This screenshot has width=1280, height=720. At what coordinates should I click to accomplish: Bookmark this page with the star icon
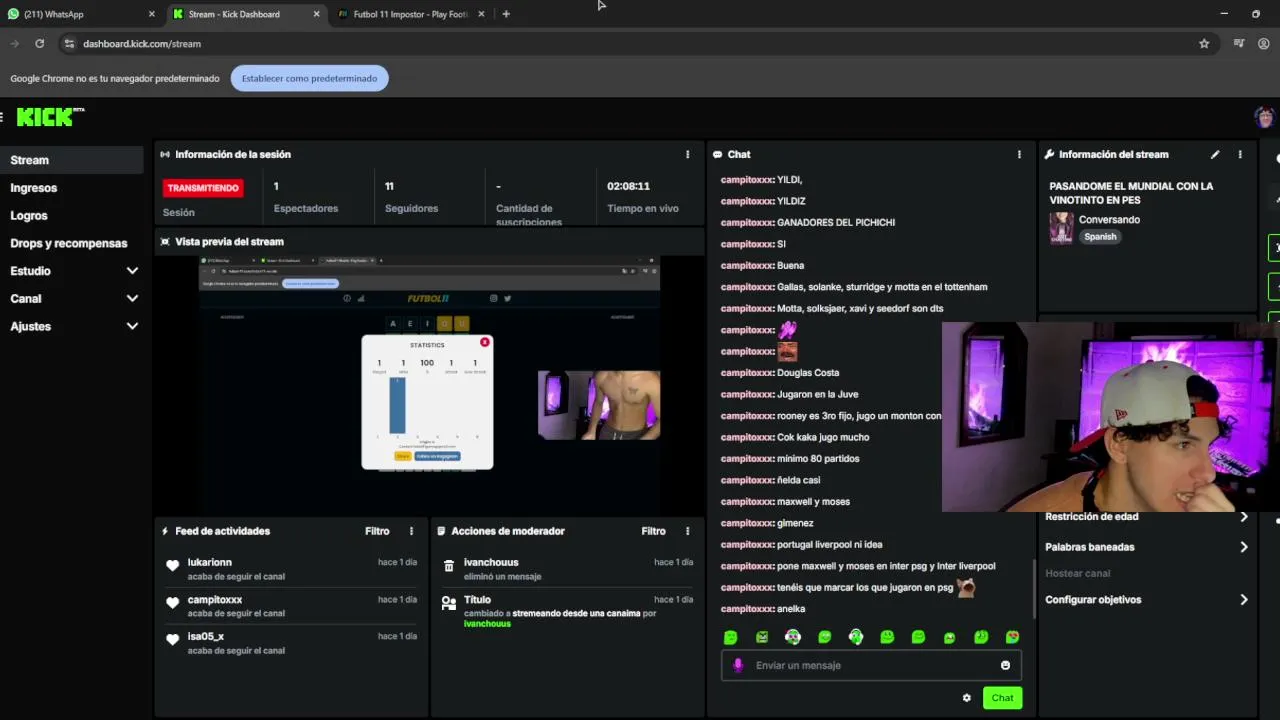[x=1204, y=43]
